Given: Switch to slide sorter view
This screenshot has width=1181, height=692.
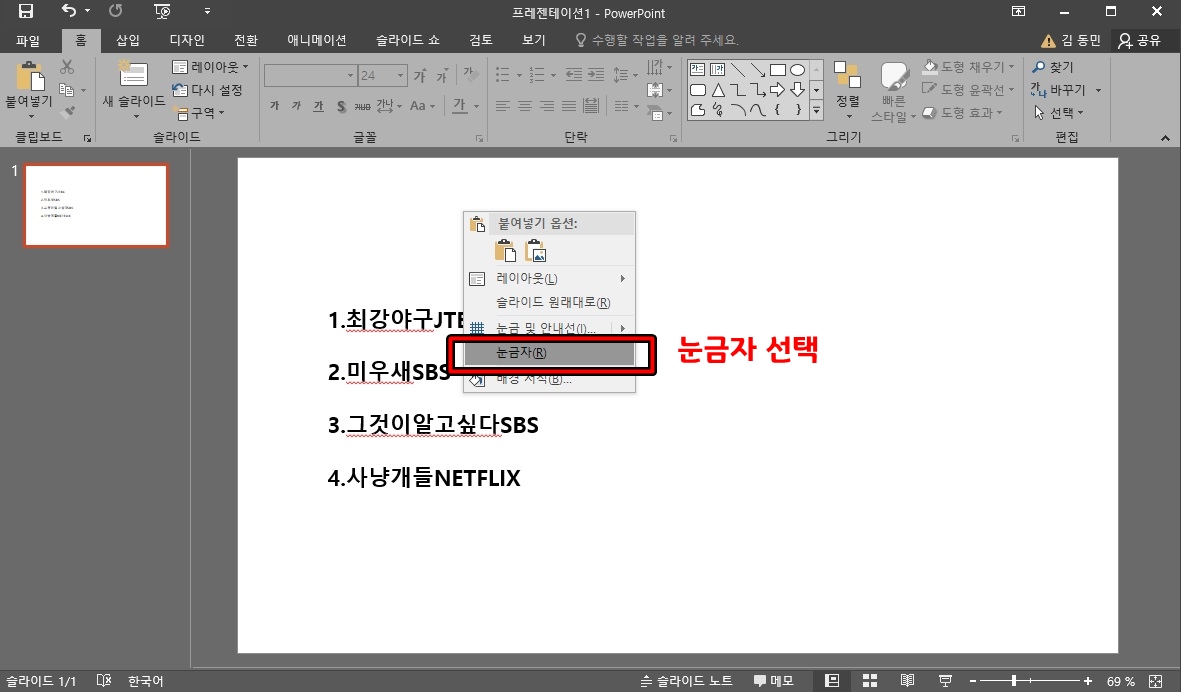Looking at the screenshot, I should coord(870,681).
